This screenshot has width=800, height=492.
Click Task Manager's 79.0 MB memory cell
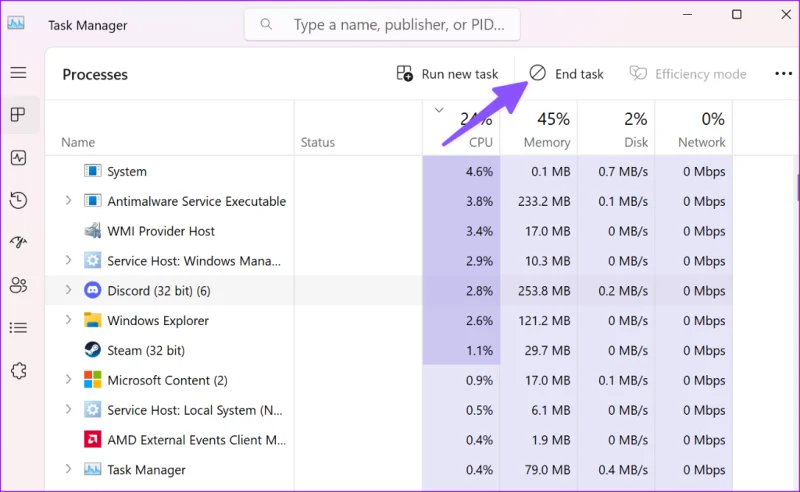pos(539,469)
